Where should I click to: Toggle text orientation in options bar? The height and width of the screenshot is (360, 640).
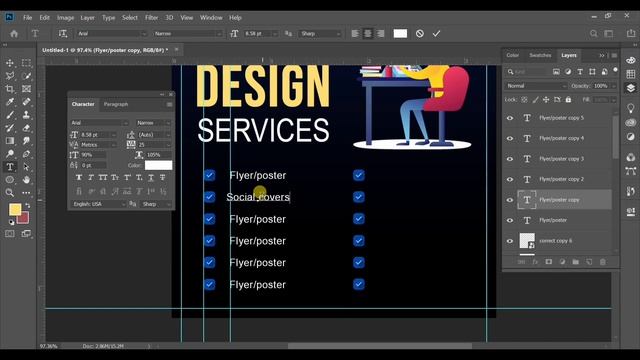click(62, 34)
